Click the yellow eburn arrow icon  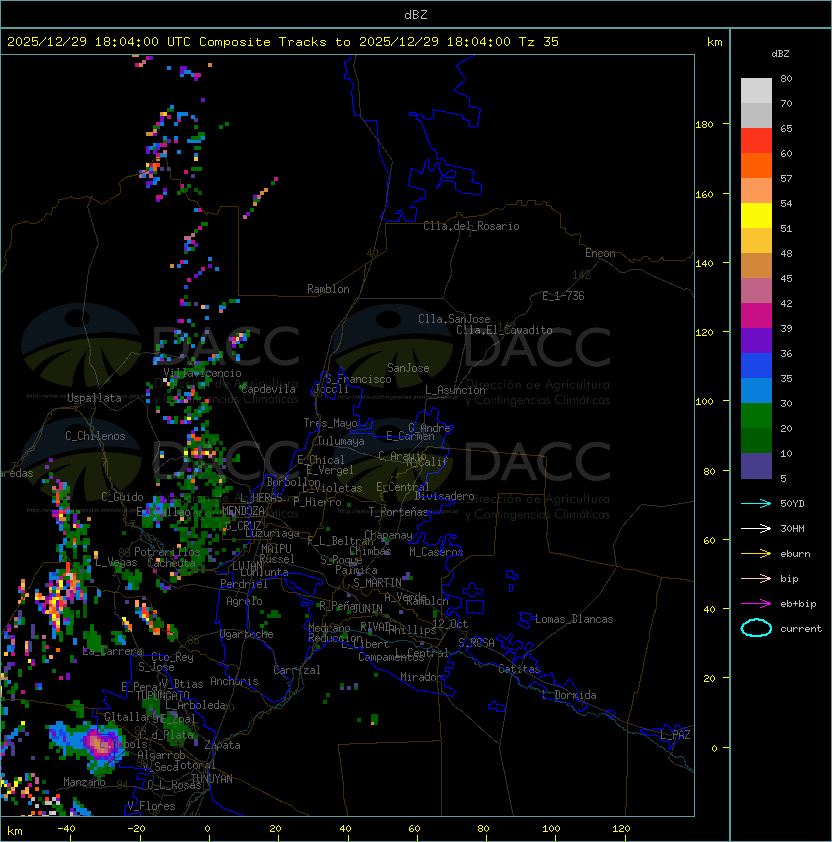[756, 554]
